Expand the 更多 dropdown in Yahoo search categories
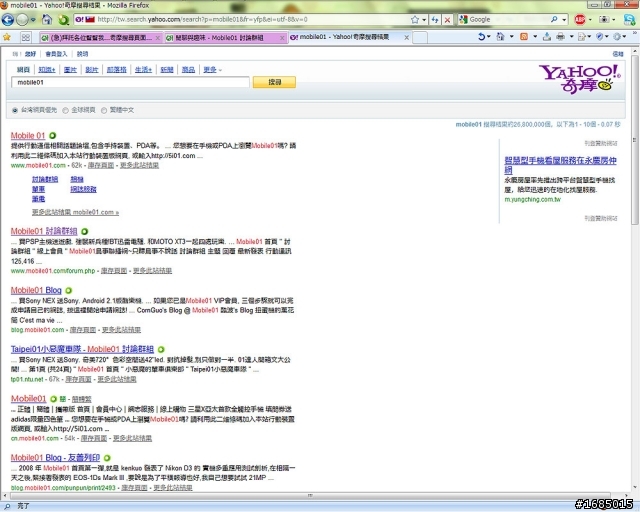The width and height of the screenshot is (640, 512). tap(213, 70)
